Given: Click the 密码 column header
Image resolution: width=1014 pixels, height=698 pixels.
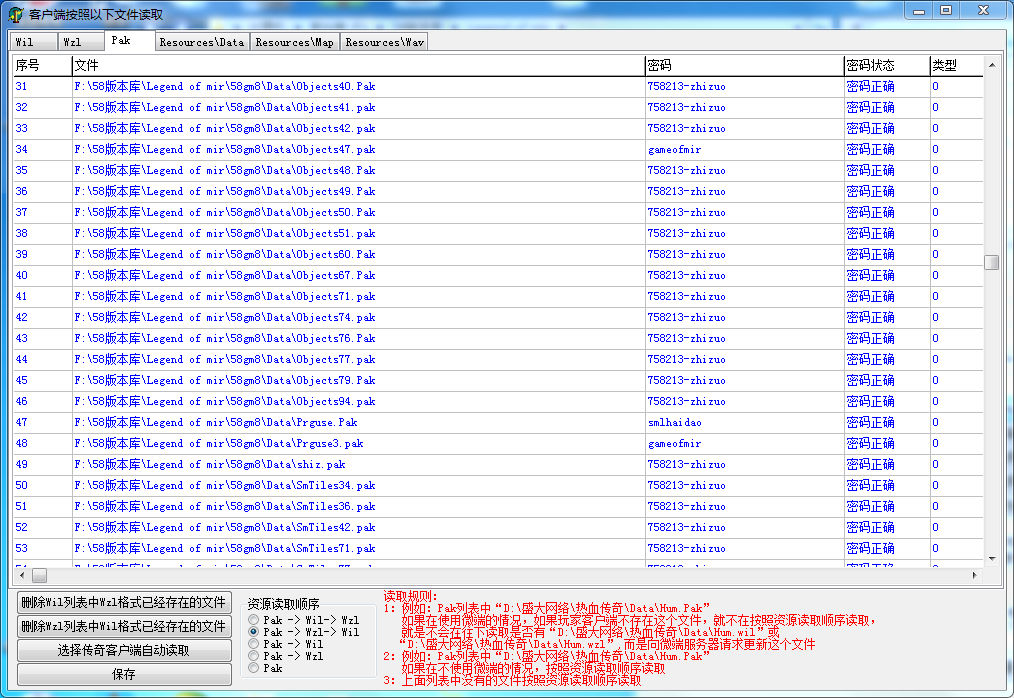Looking at the screenshot, I should 744,65.
